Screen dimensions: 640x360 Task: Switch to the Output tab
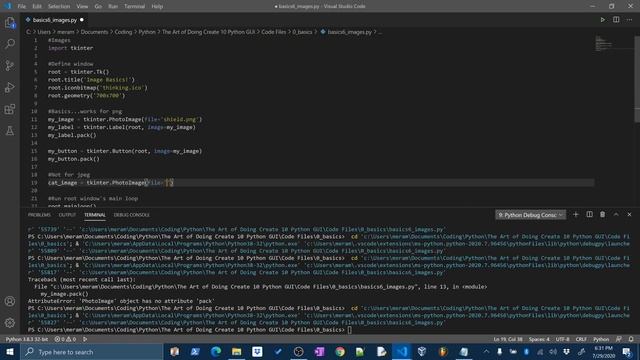pos(67,215)
